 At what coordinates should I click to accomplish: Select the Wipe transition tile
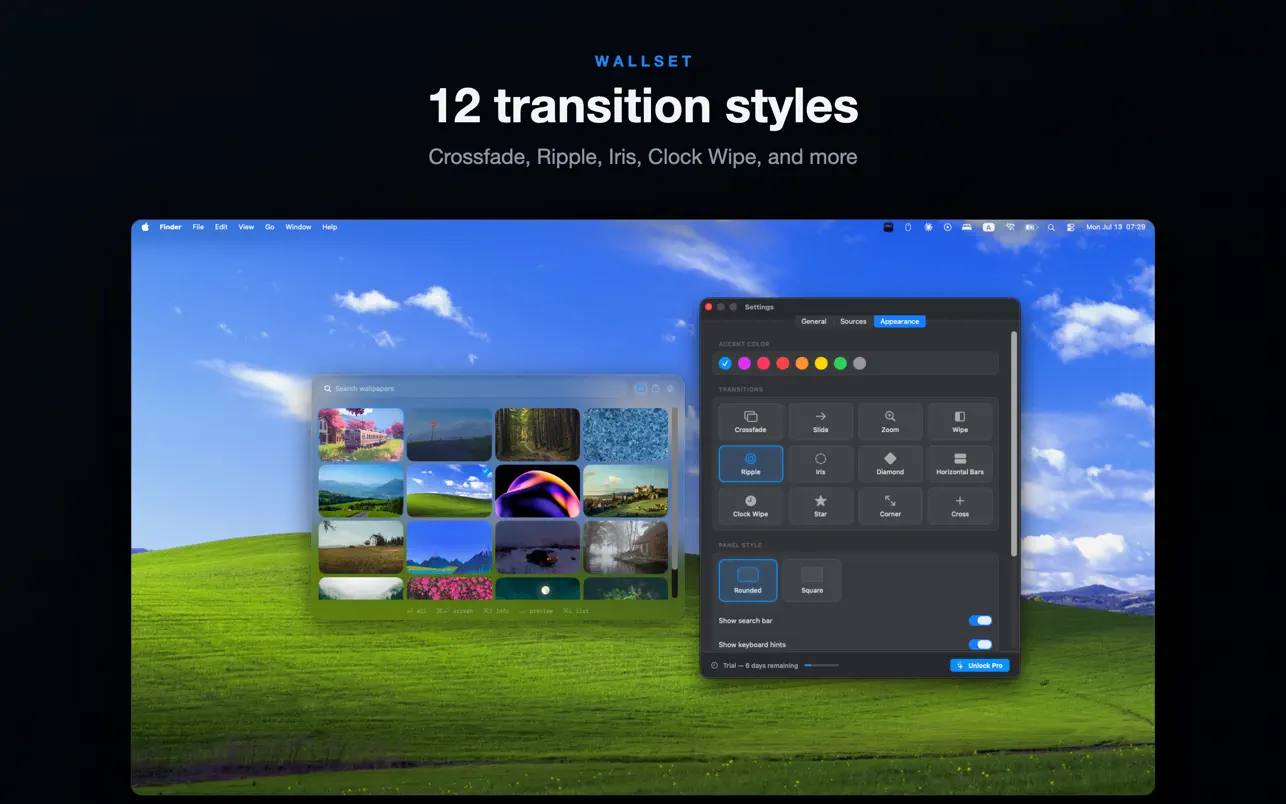pos(960,421)
